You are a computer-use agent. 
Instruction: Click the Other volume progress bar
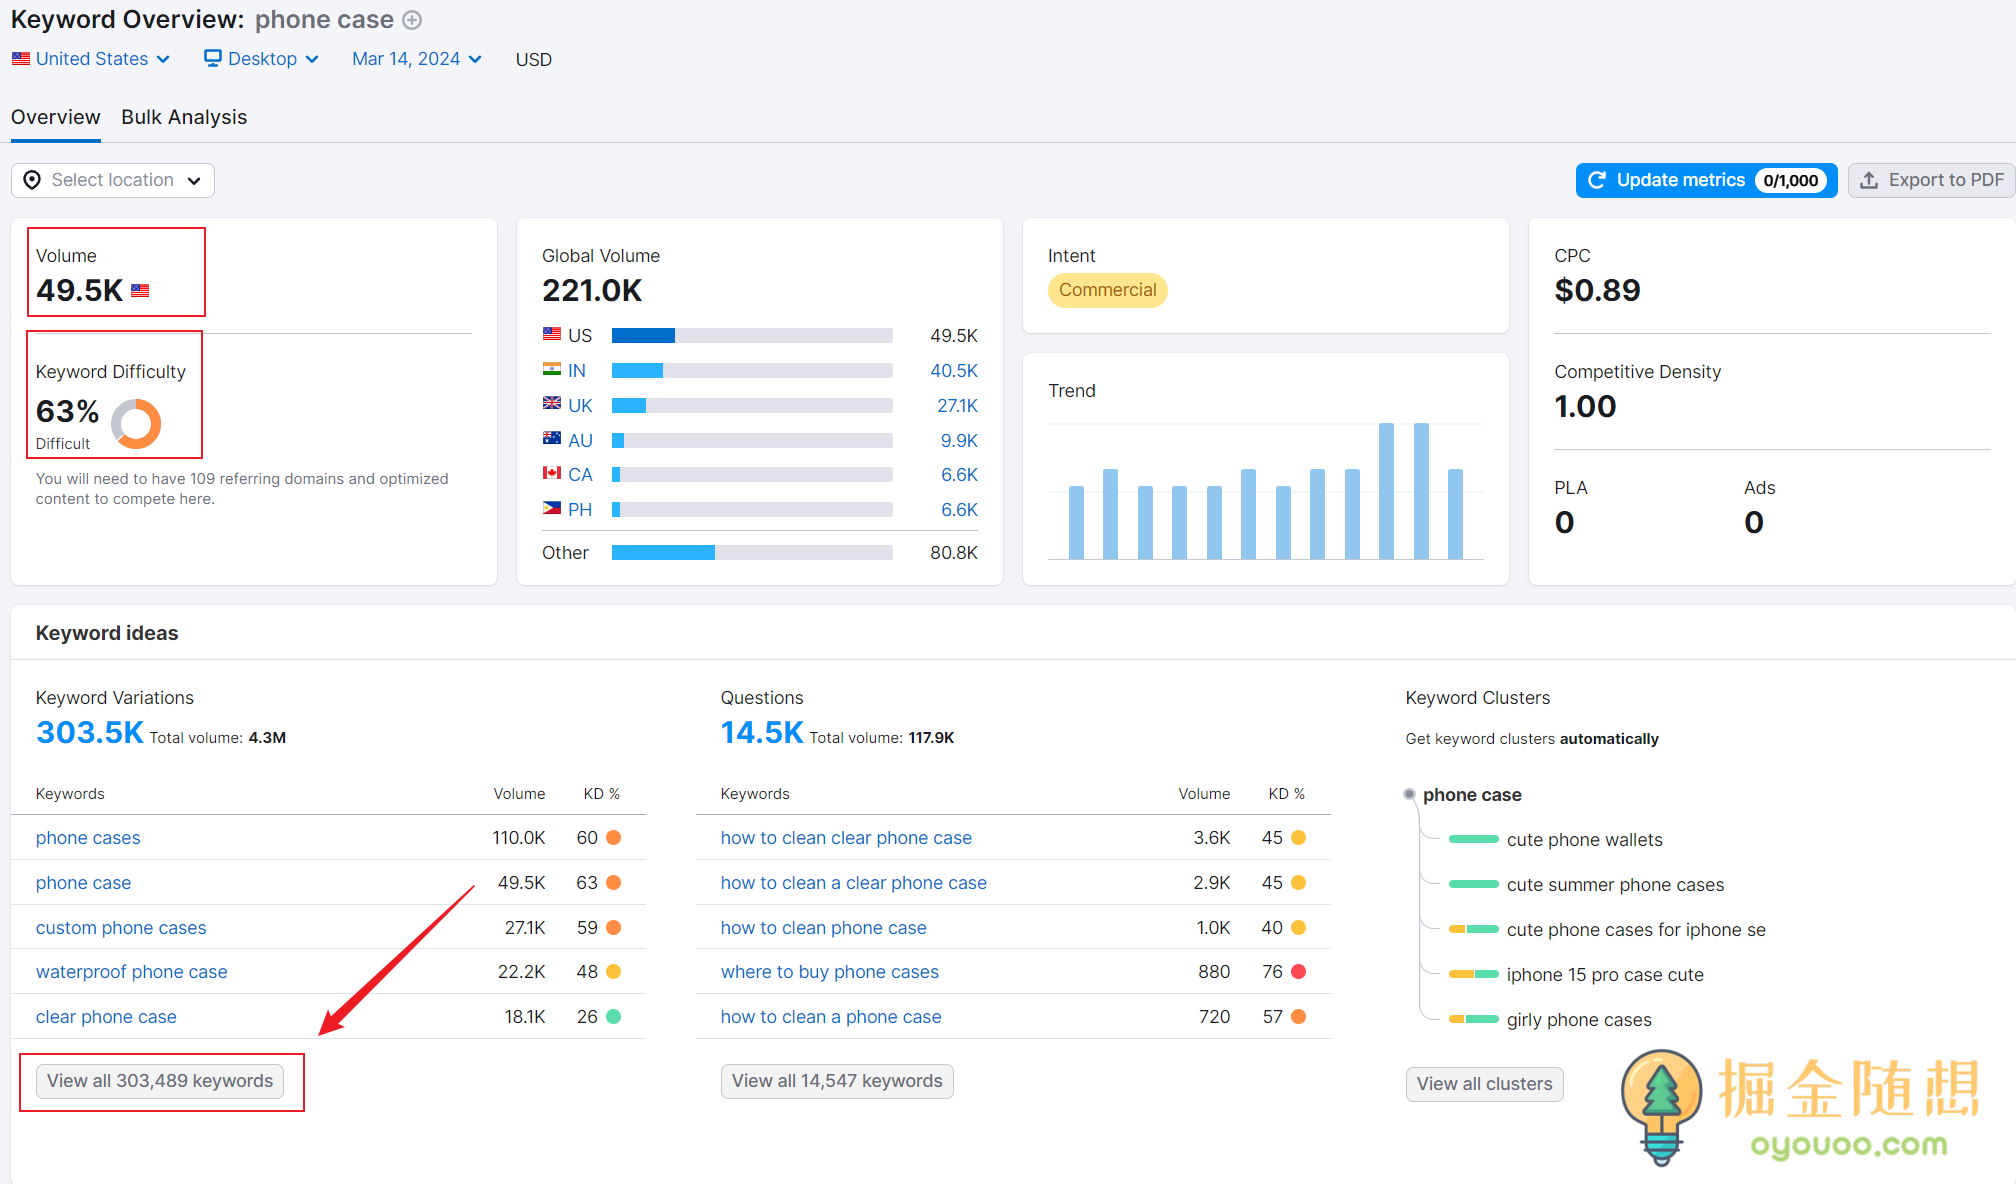pyautogui.click(x=752, y=553)
